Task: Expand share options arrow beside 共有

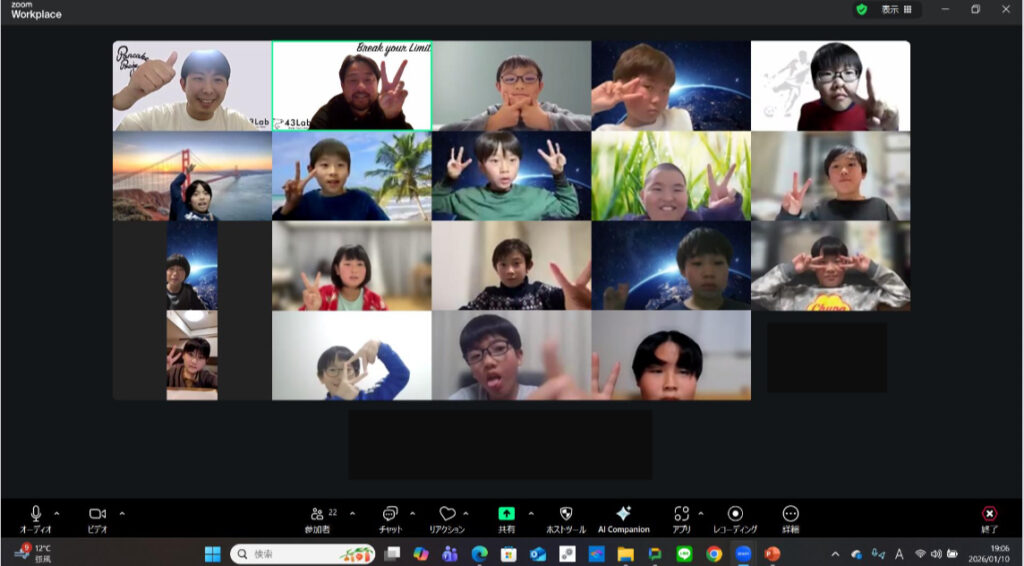Action: (x=531, y=513)
